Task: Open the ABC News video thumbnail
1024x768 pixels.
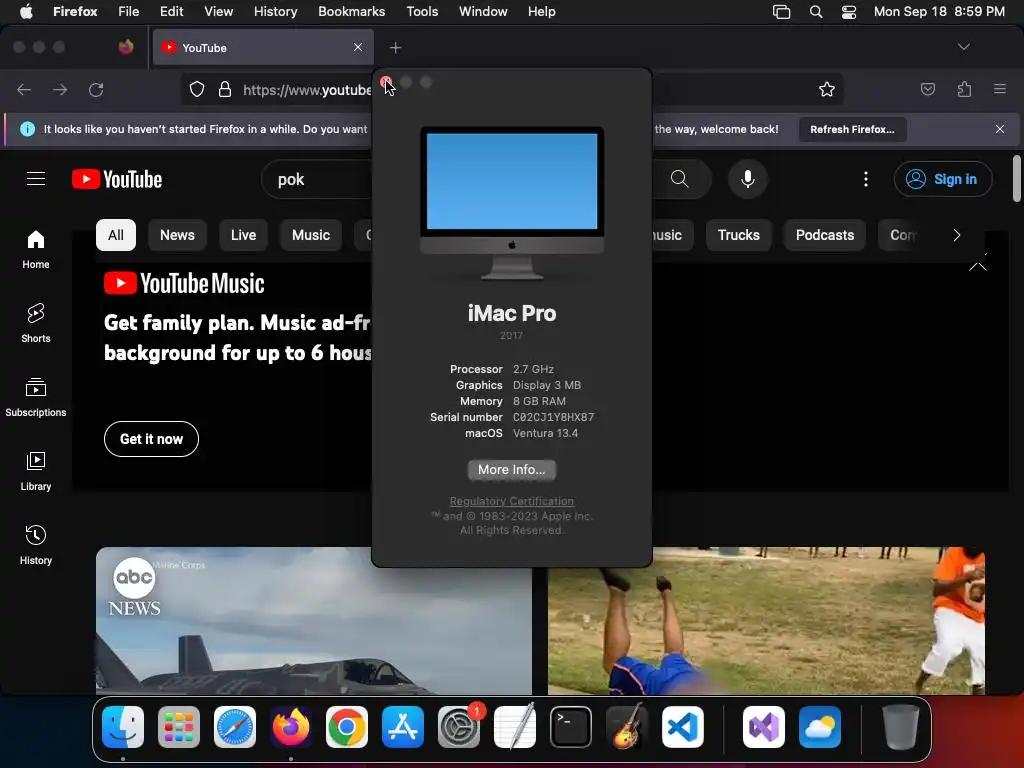Action: (313, 620)
